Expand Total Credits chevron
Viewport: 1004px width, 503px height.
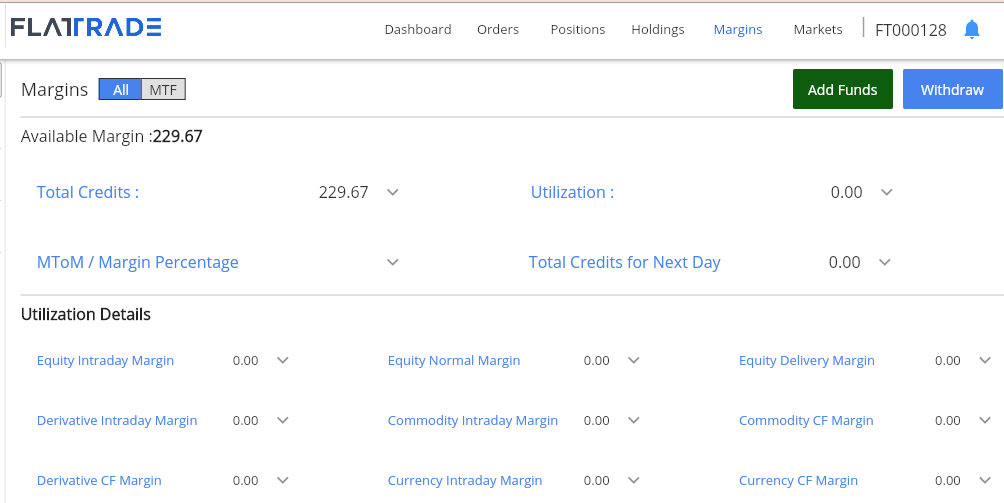pyautogui.click(x=393, y=192)
